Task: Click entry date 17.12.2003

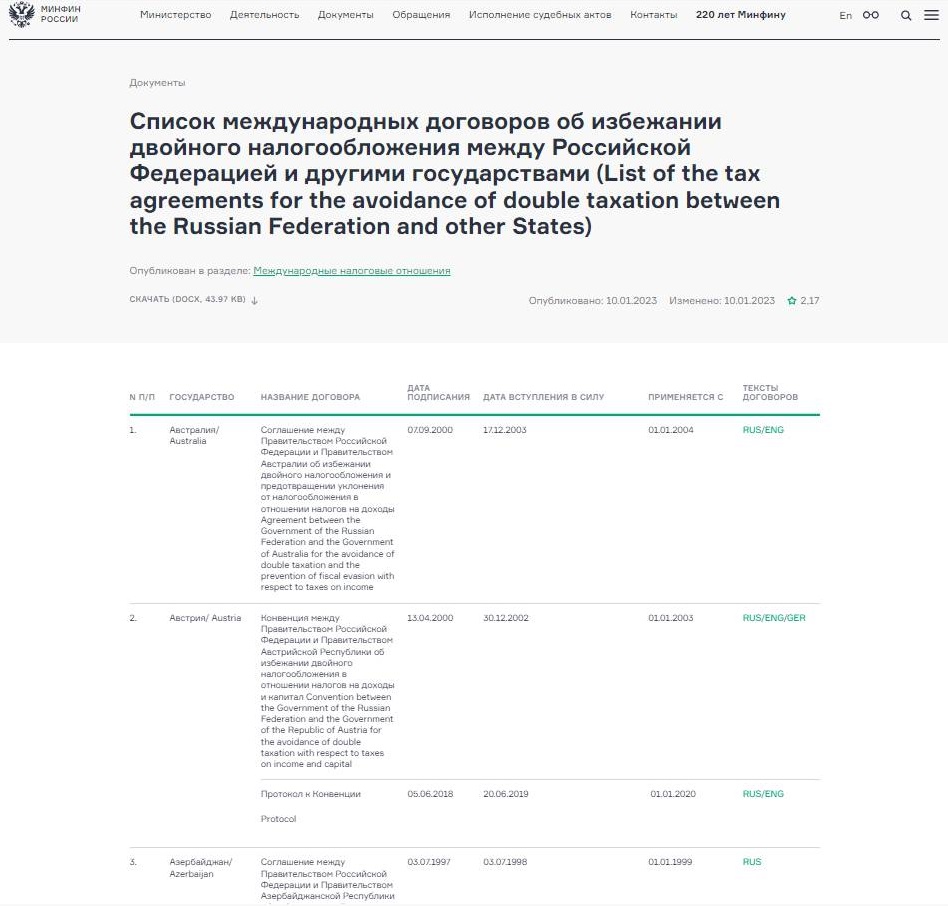Action: (x=504, y=430)
